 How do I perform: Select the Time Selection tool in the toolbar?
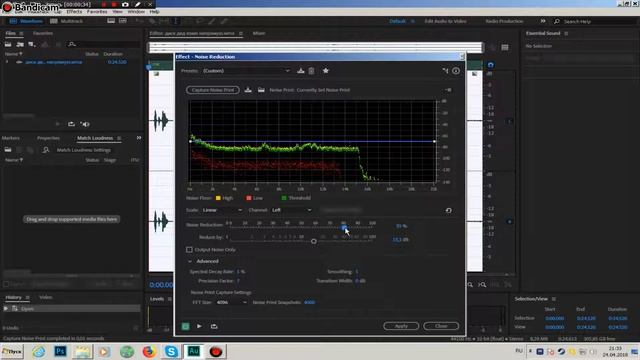[176, 21]
